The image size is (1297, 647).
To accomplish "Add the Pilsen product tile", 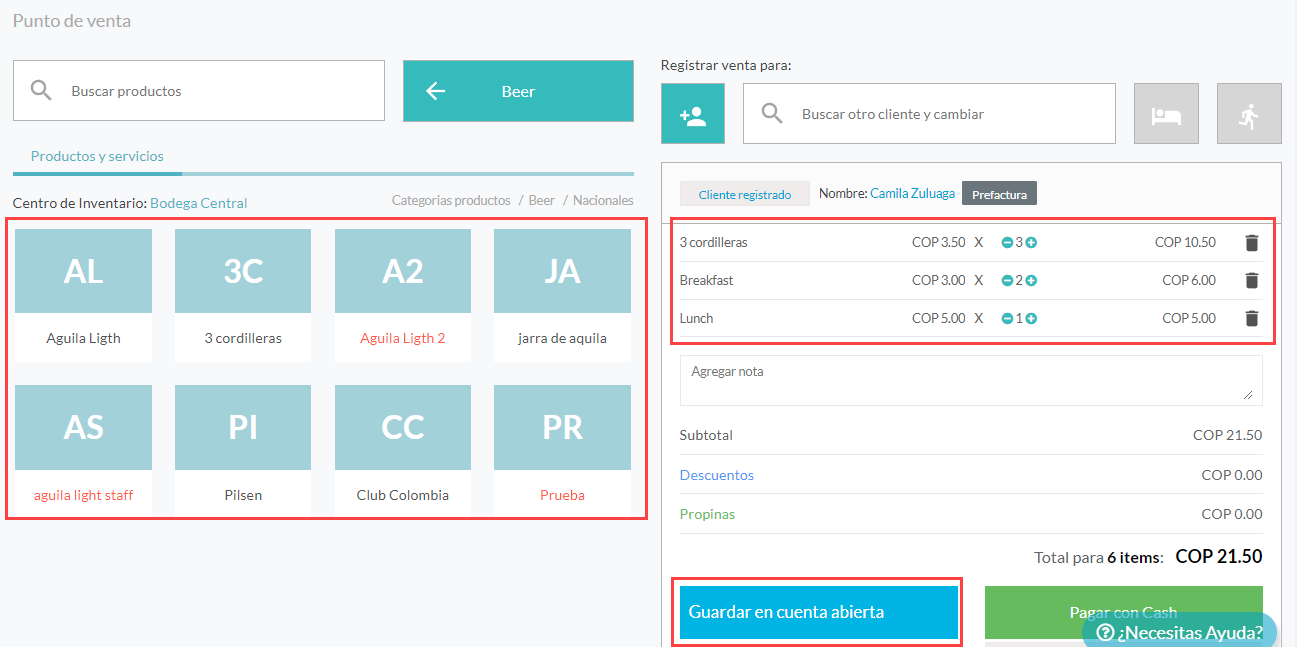I will 243,449.
